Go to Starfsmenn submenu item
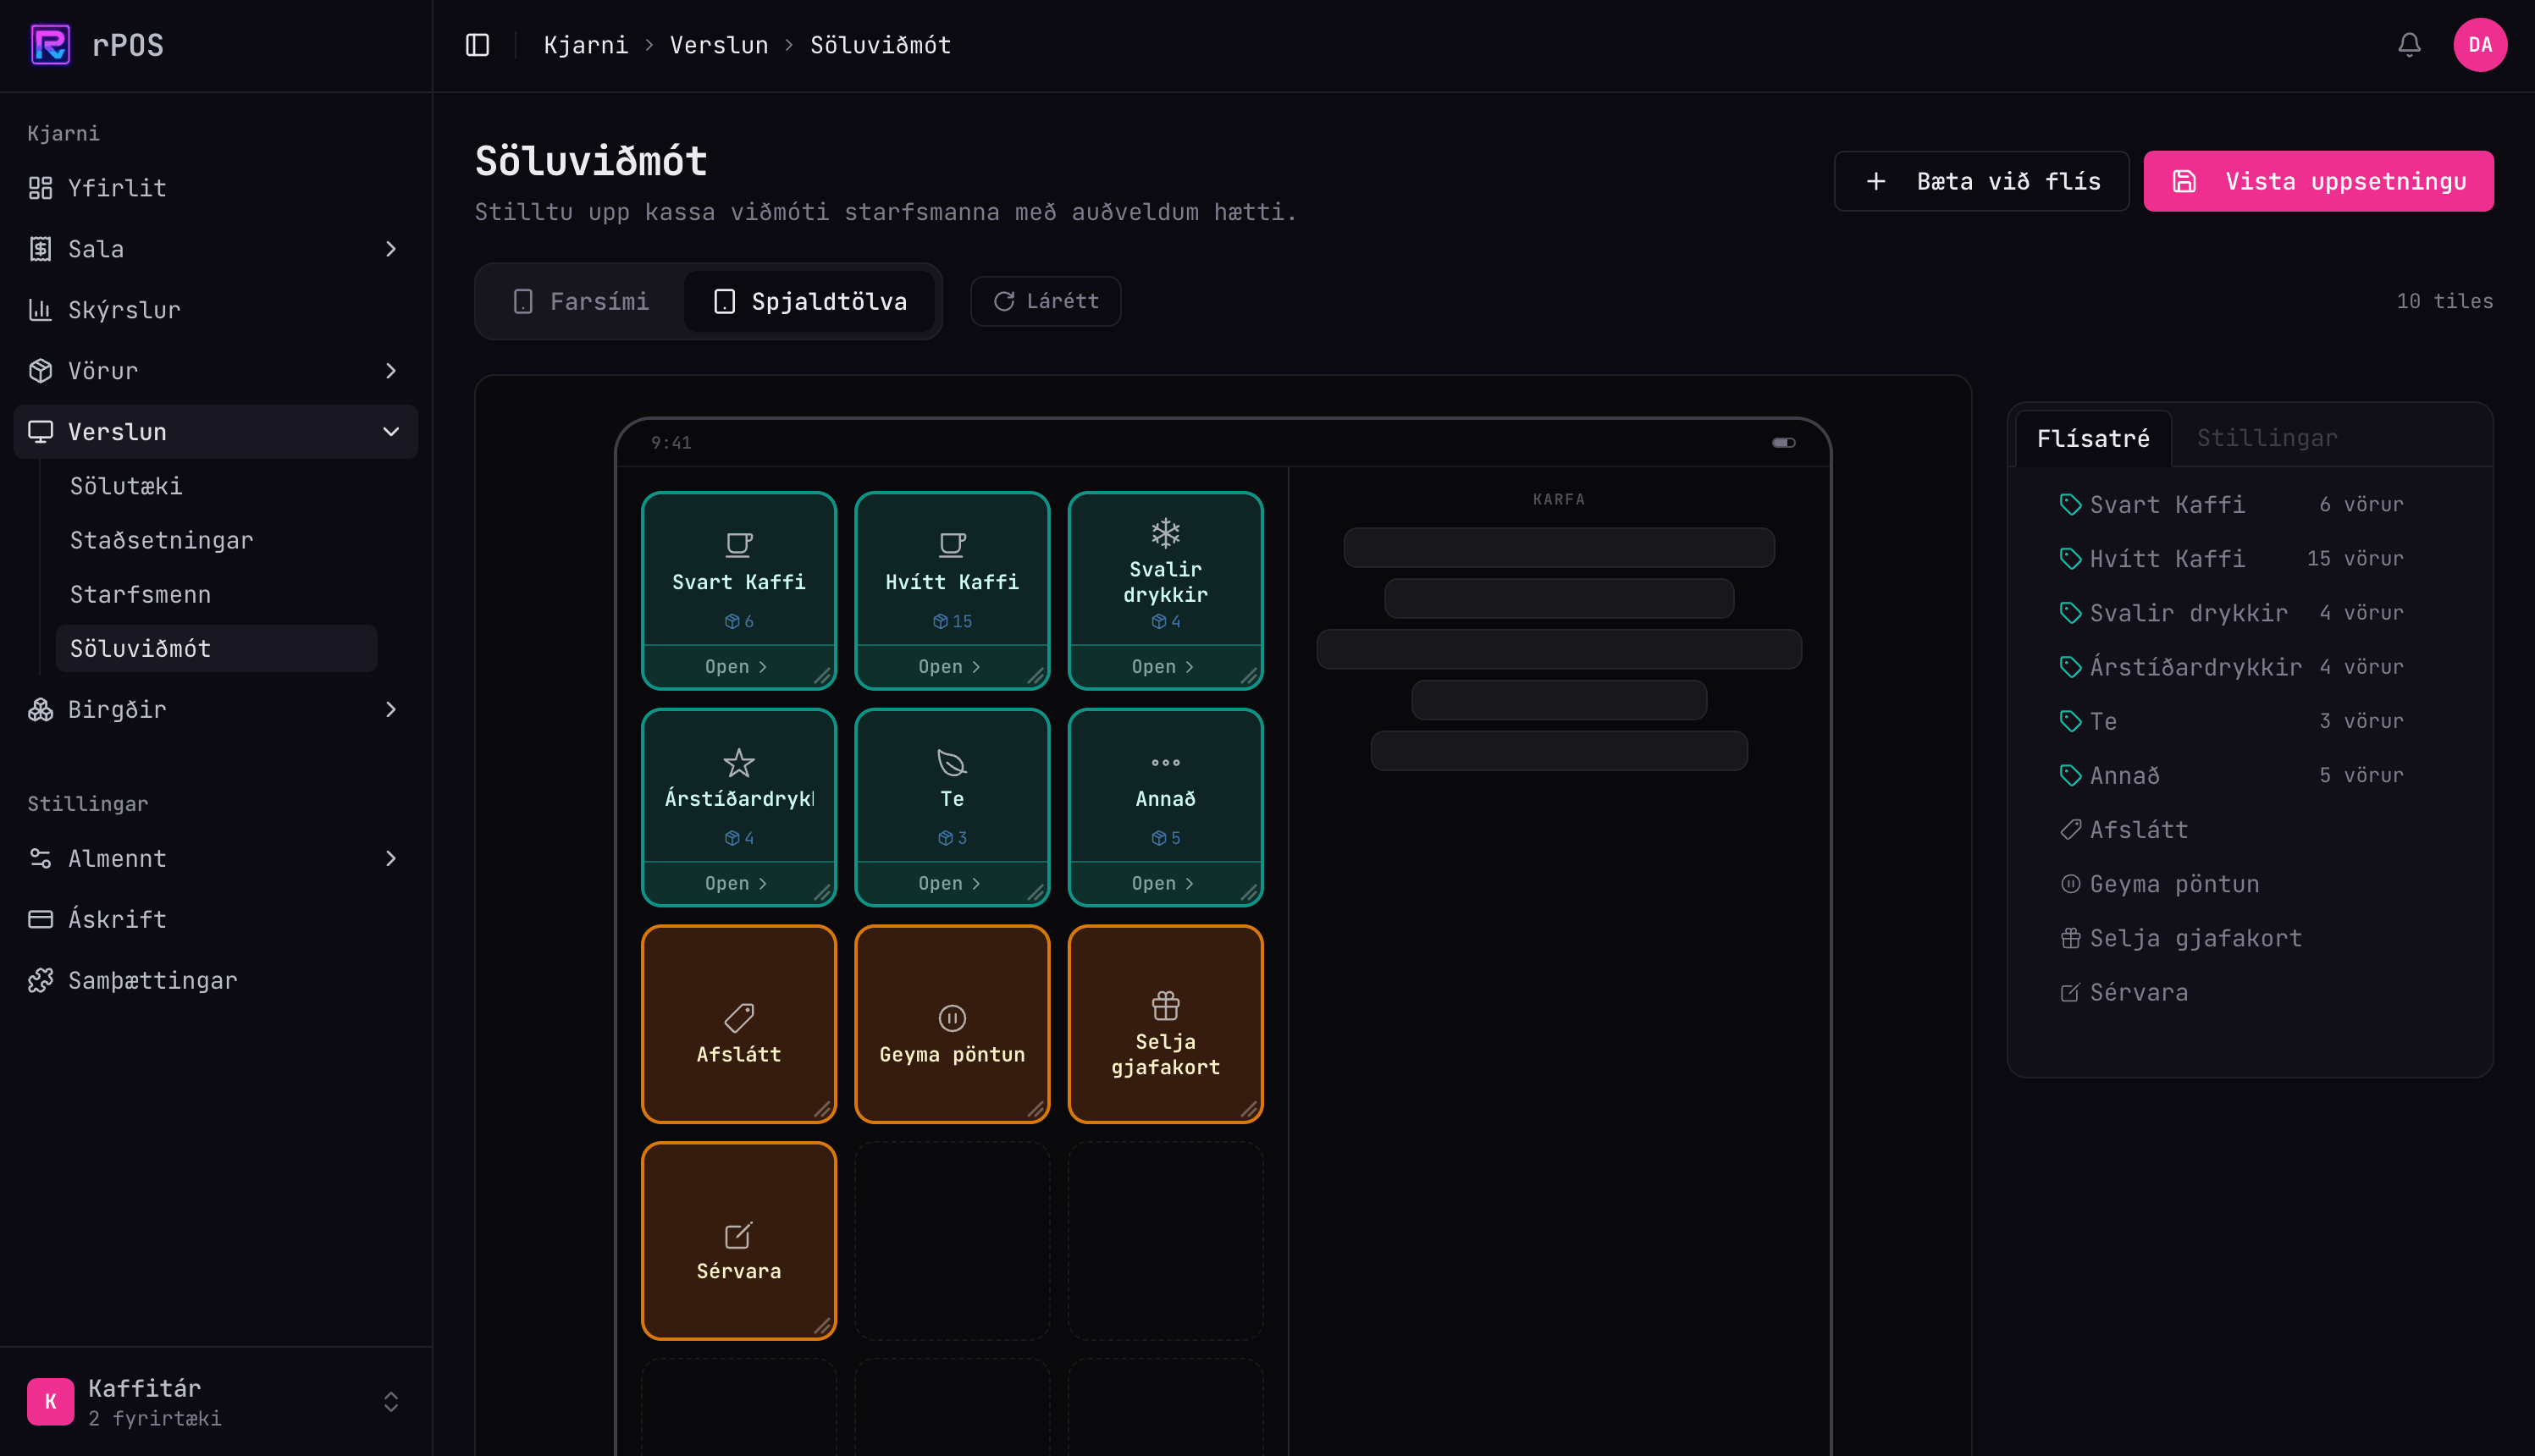The height and width of the screenshot is (1456, 2535). pyautogui.click(x=216, y=595)
